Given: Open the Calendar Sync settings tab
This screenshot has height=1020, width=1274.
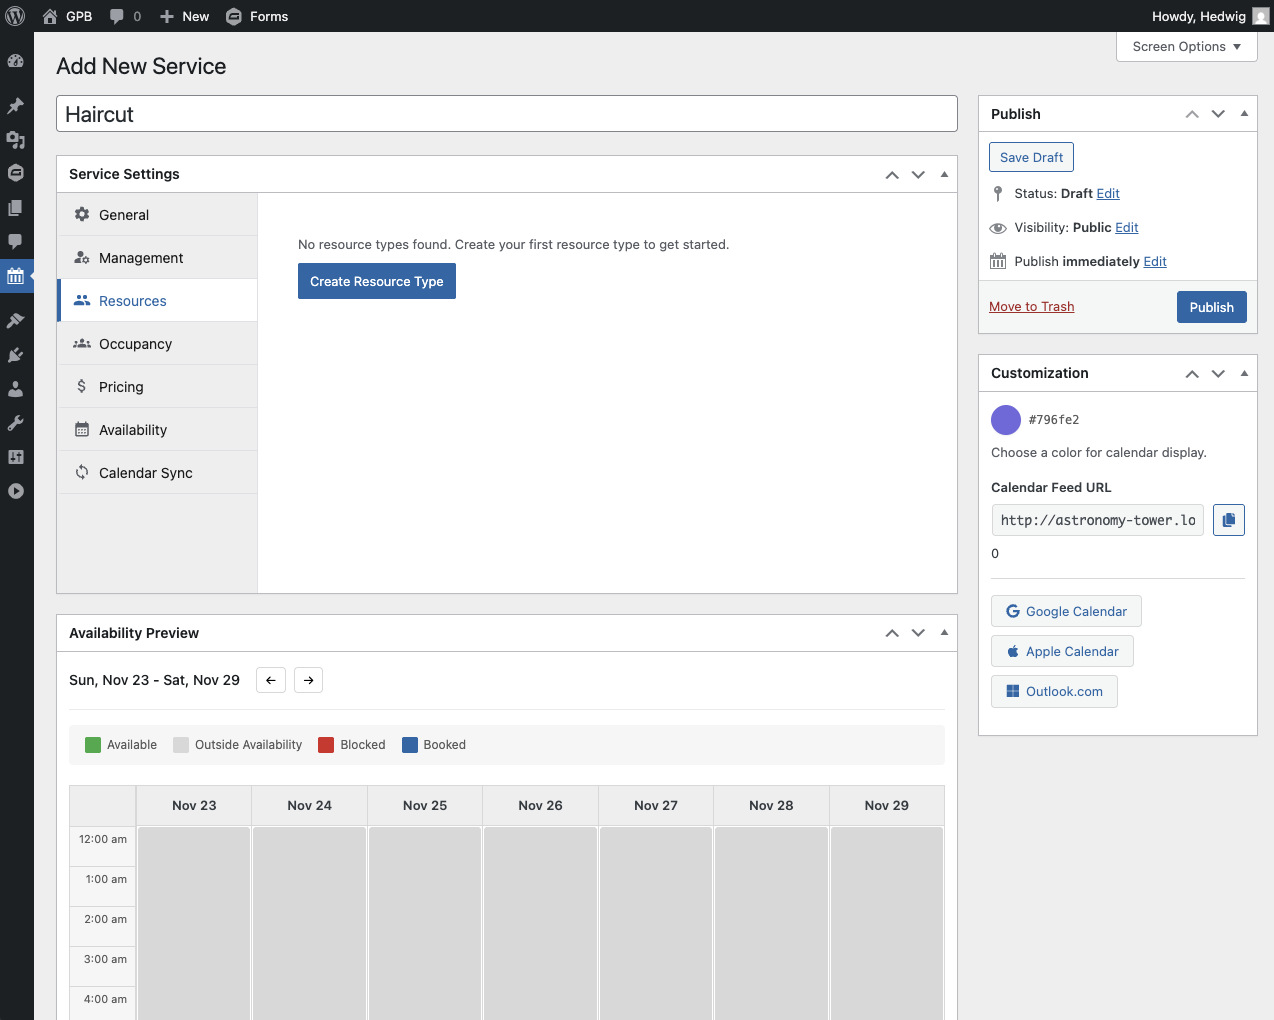Looking at the screenshot, I should tap(145, 473).
